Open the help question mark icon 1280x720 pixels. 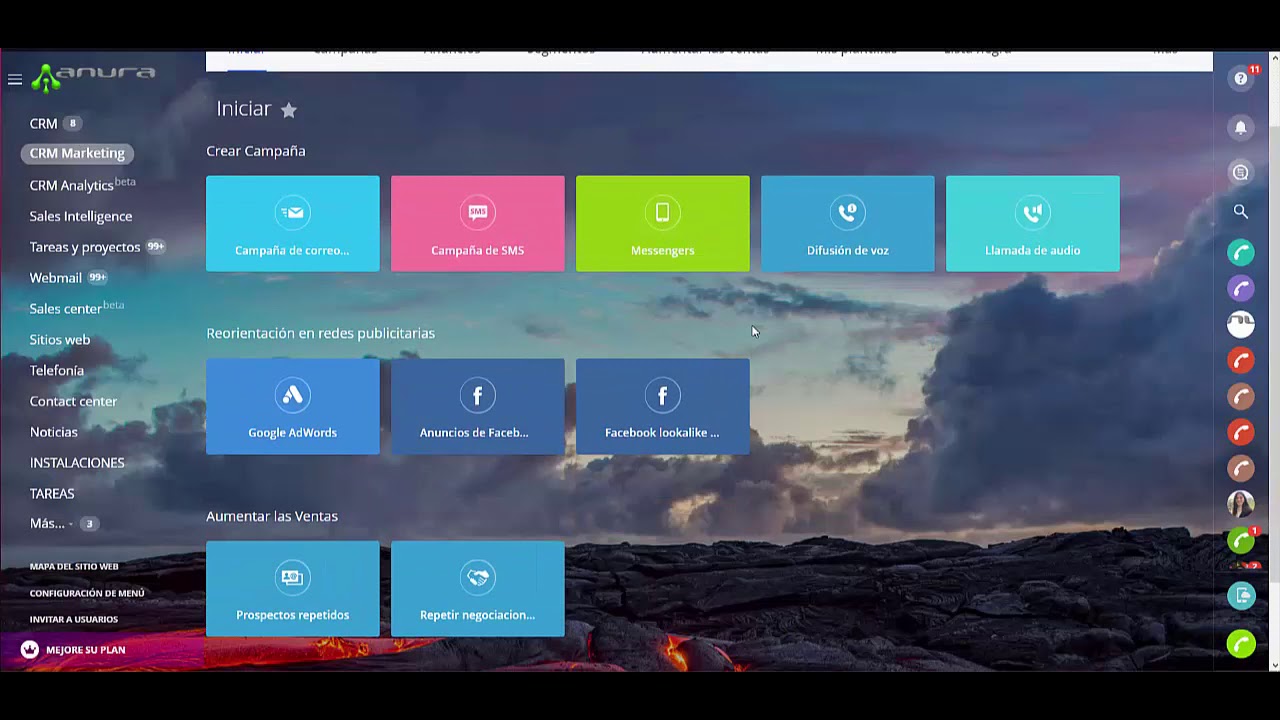[1241, 79]
